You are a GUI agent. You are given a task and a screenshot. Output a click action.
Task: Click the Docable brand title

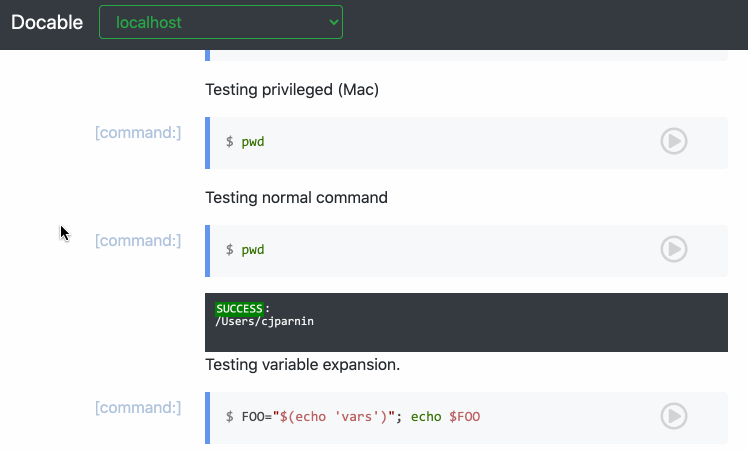coord(47,22)
